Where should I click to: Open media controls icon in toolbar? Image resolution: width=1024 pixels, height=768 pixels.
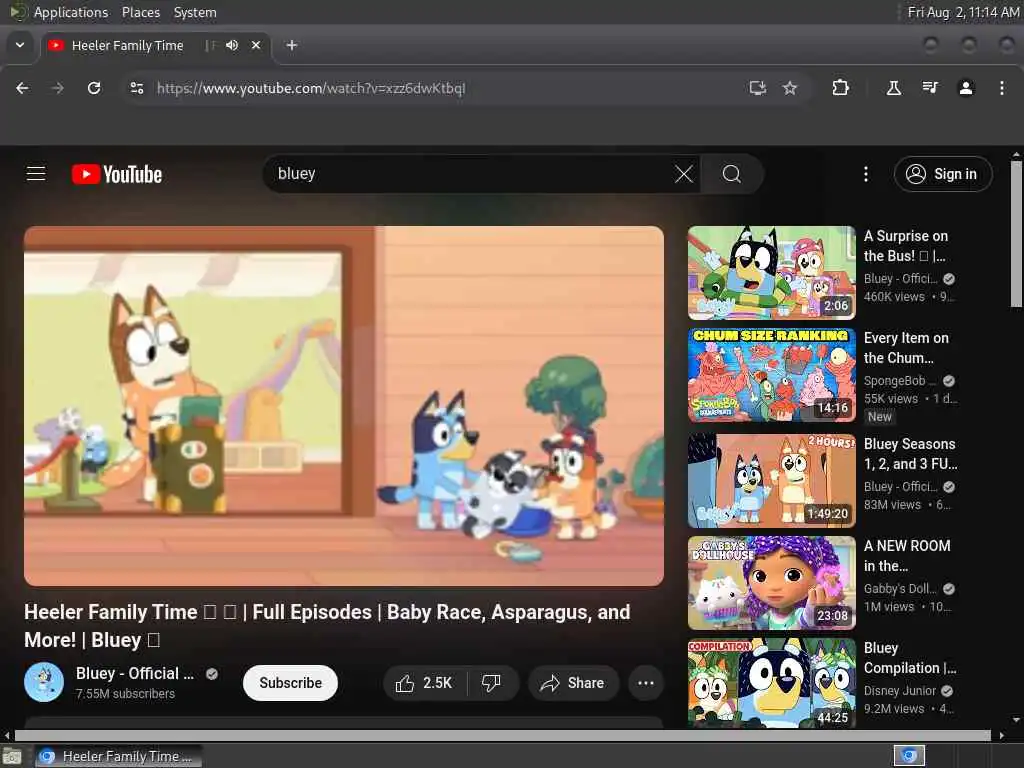click(x=930, y=88)
